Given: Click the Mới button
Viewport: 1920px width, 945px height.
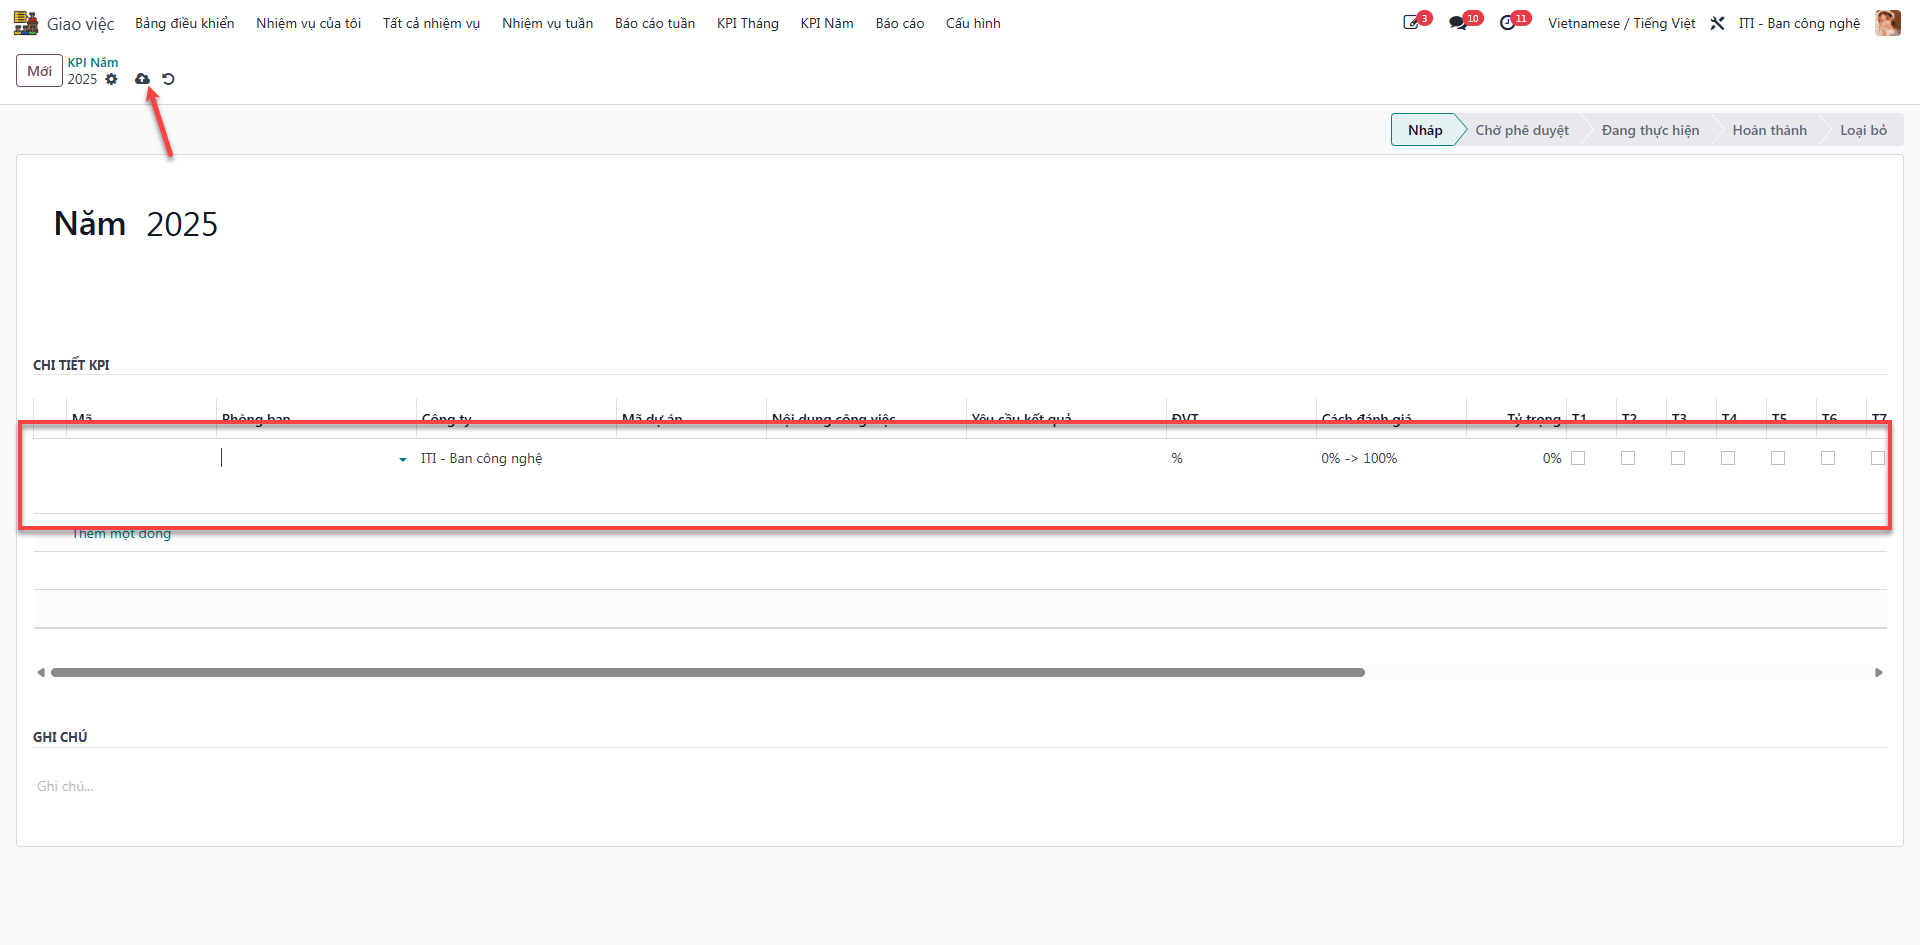Looking at the screenshot, I should click(x=40, y=71).
